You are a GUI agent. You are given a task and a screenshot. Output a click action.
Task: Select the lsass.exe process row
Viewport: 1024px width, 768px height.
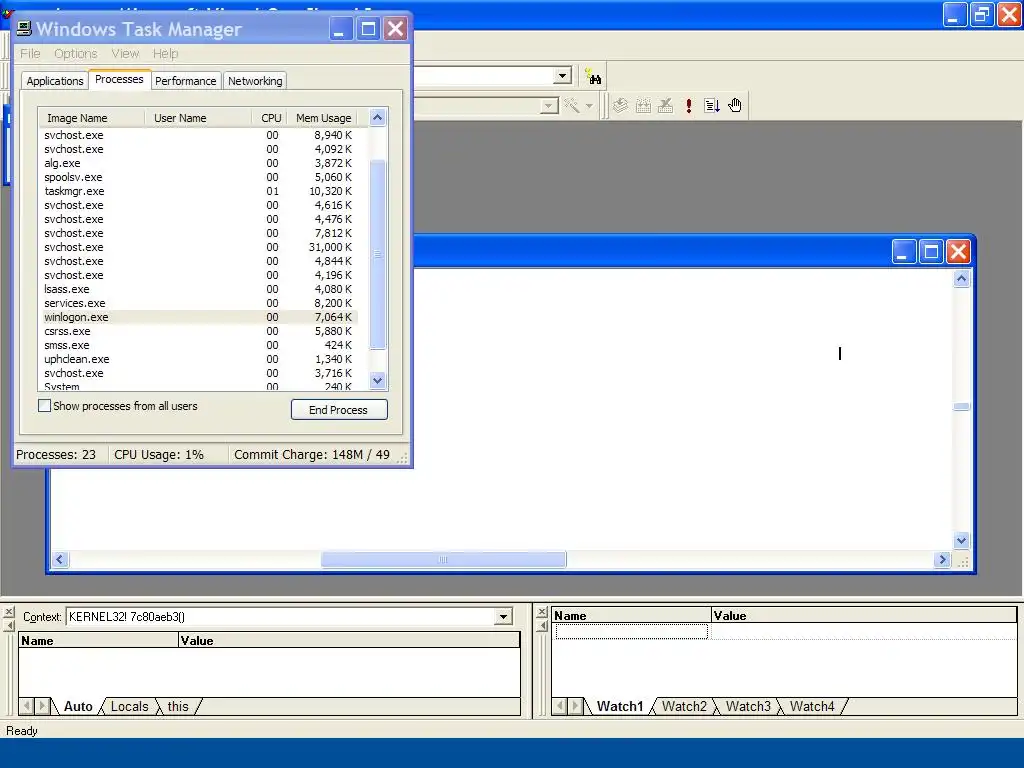tap(198, 289)
